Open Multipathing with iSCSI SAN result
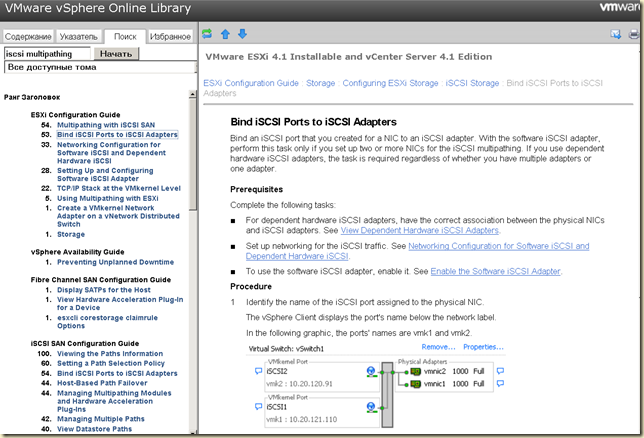Screen dimensions: 644x438 point(106,125)
